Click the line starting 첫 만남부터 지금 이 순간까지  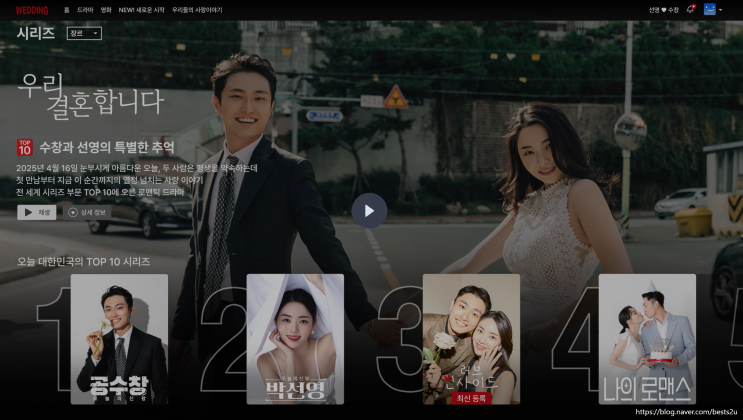(x=109, y=180)
